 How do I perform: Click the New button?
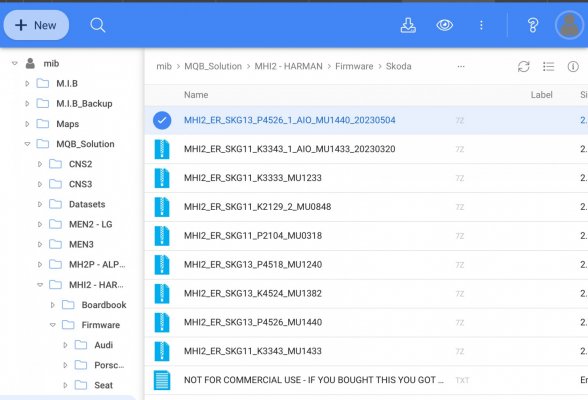36,25
